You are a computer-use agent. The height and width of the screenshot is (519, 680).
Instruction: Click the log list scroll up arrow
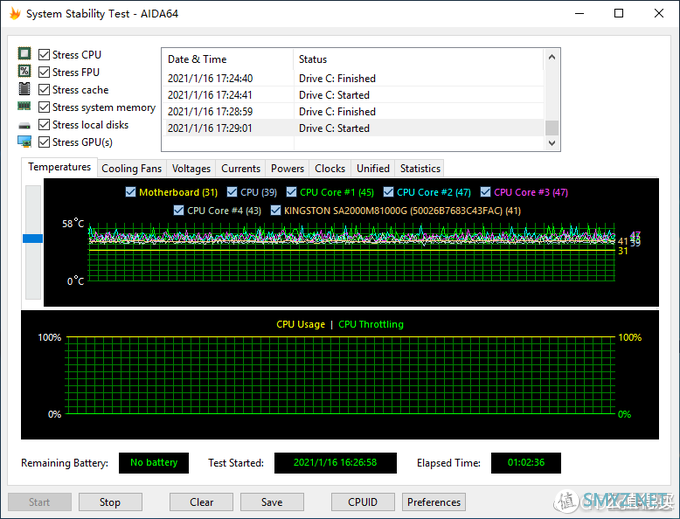pyautogui.click(x=552, y=57)
